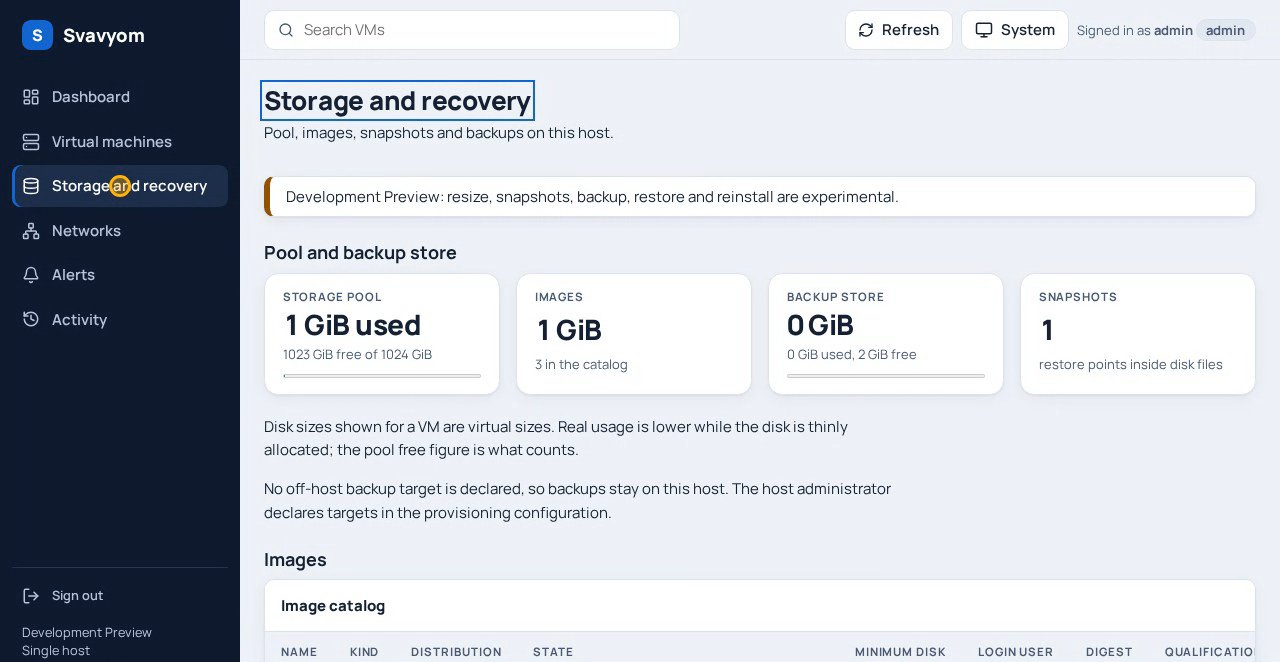1280x662 pixels.
Task: Click the backup store usage bar
Action: pos(886,376)
